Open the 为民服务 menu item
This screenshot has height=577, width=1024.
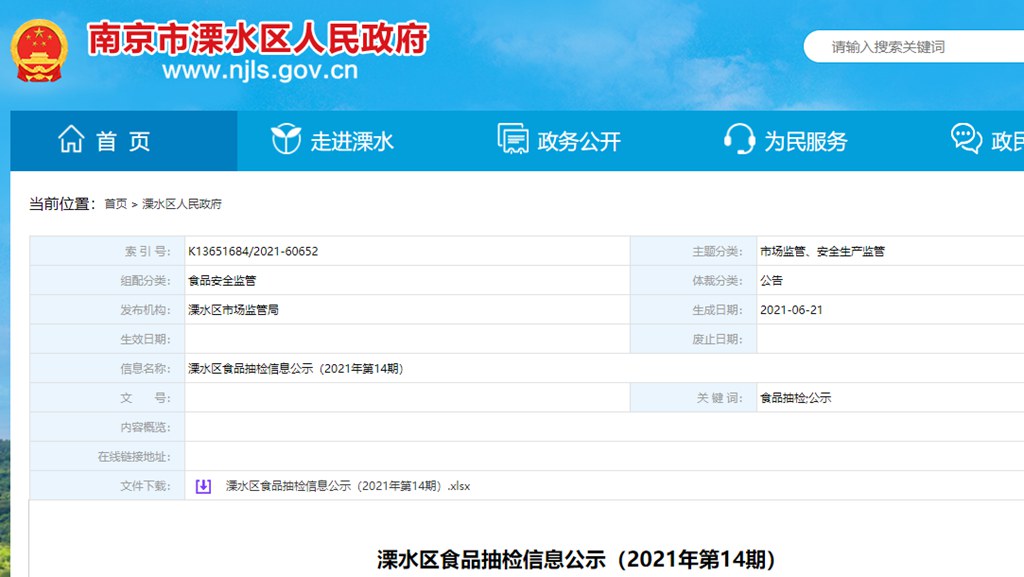point(806,141)
